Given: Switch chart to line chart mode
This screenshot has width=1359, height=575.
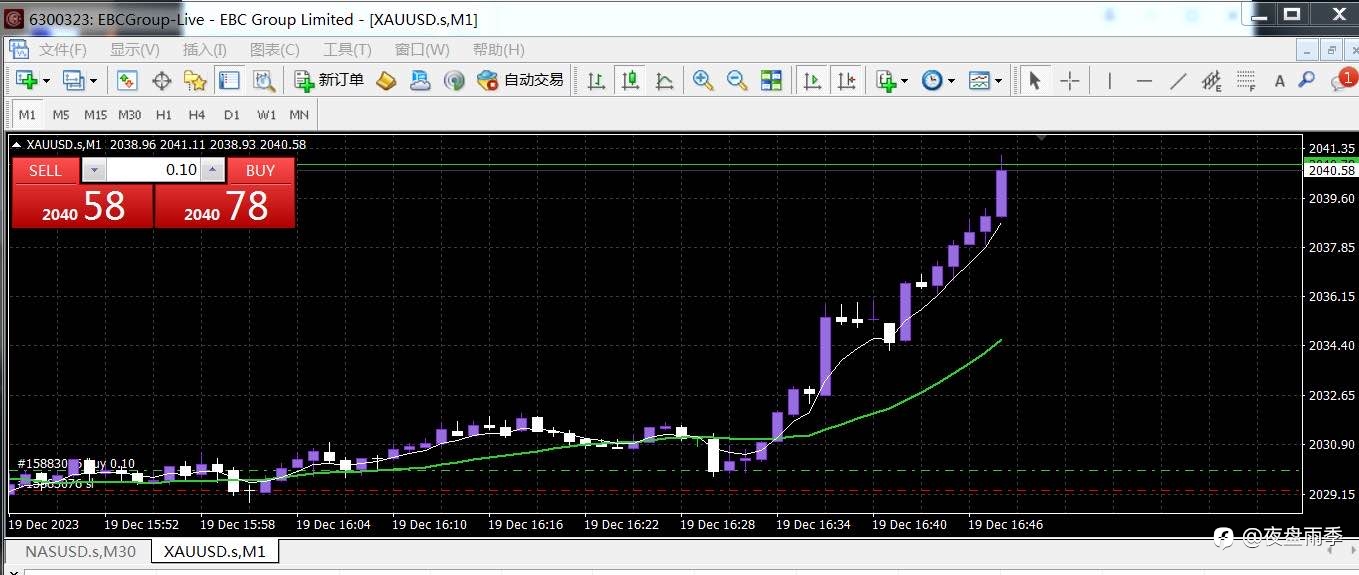Looking at the screenshot, I should click(x=664, y=81).
